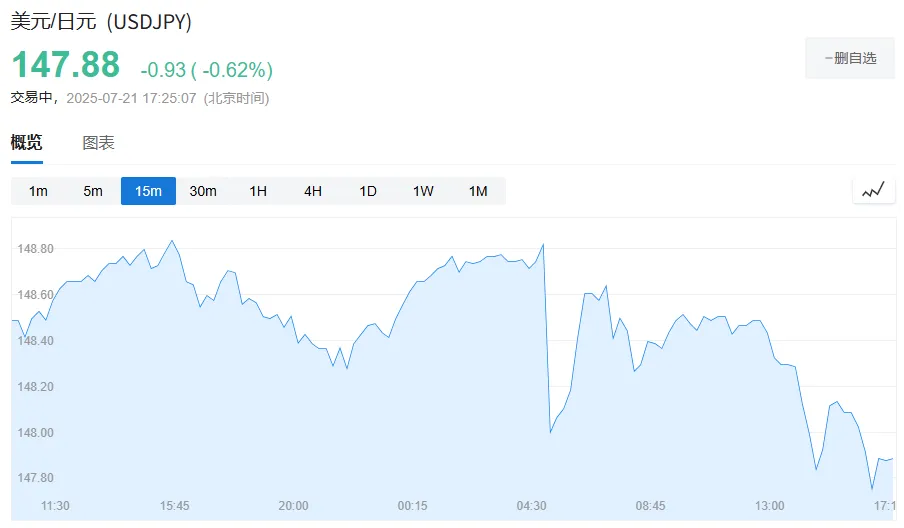
Task: Click the 15:45 time axis label
Action: pos(174,506)
